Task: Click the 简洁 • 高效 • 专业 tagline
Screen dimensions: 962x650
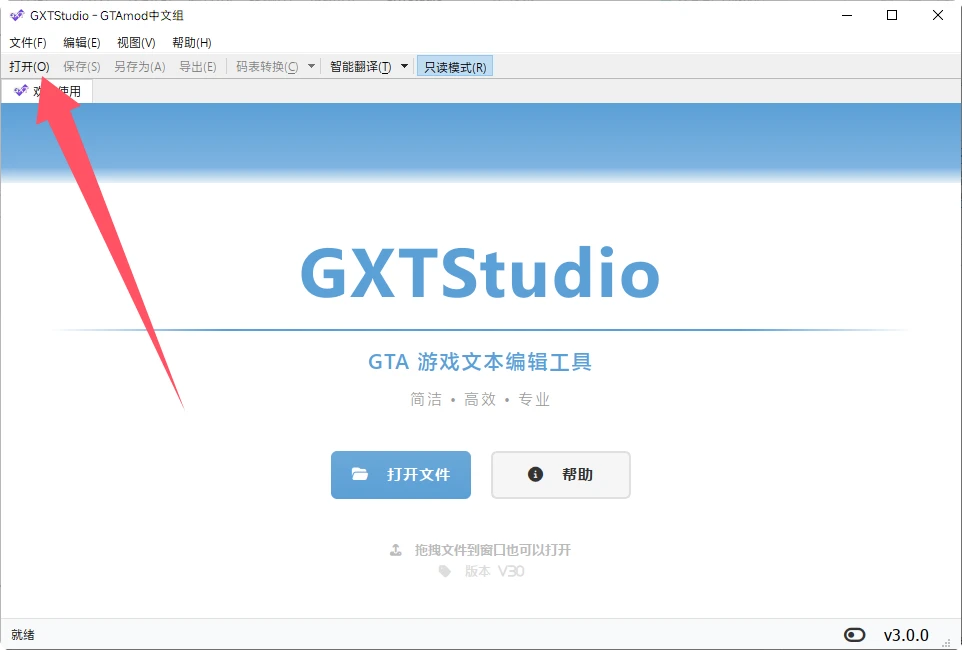Action: (x=480, y=400)
